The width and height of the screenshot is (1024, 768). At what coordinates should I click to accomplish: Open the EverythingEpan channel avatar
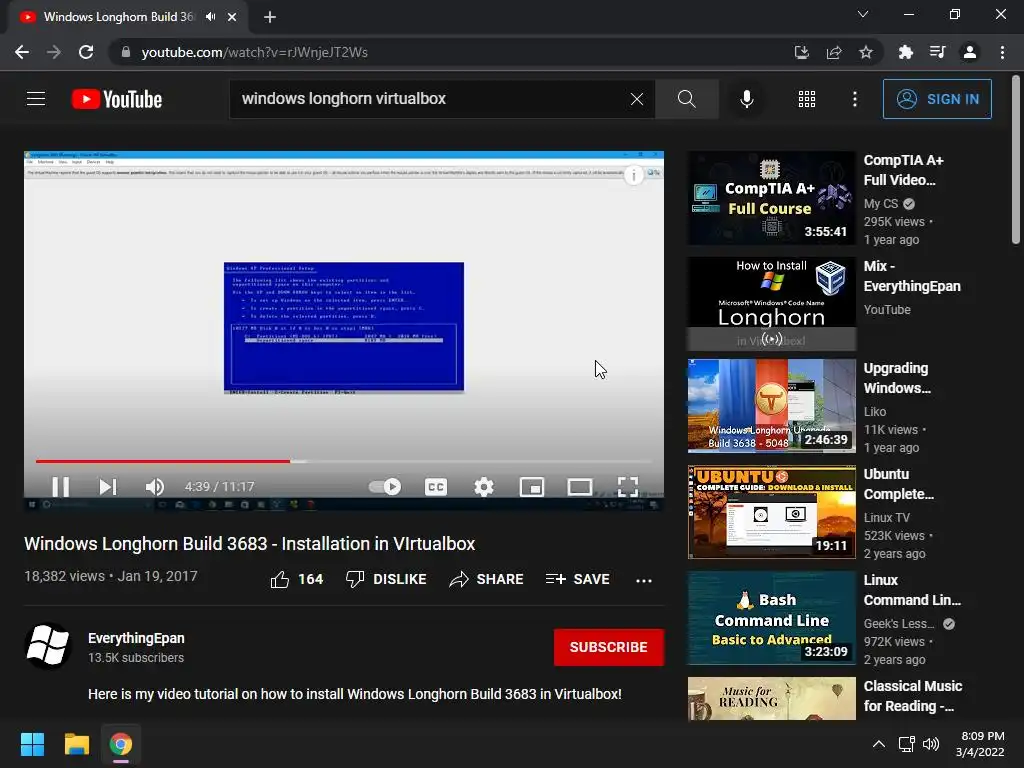click(48, 647)
